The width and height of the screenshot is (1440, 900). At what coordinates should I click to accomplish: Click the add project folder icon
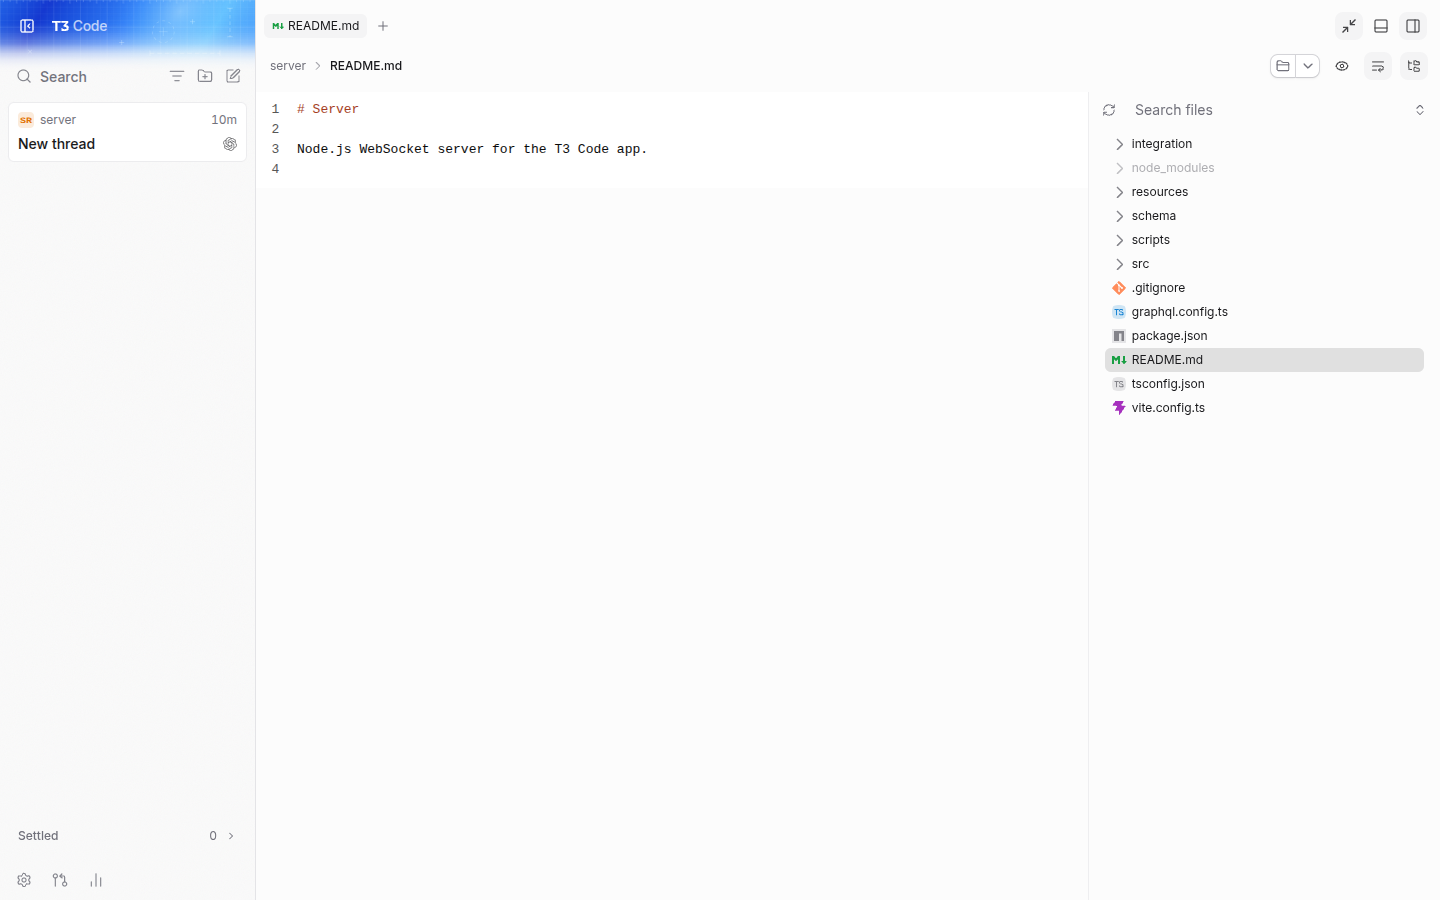pyautogui.click(x=205, y=76)
